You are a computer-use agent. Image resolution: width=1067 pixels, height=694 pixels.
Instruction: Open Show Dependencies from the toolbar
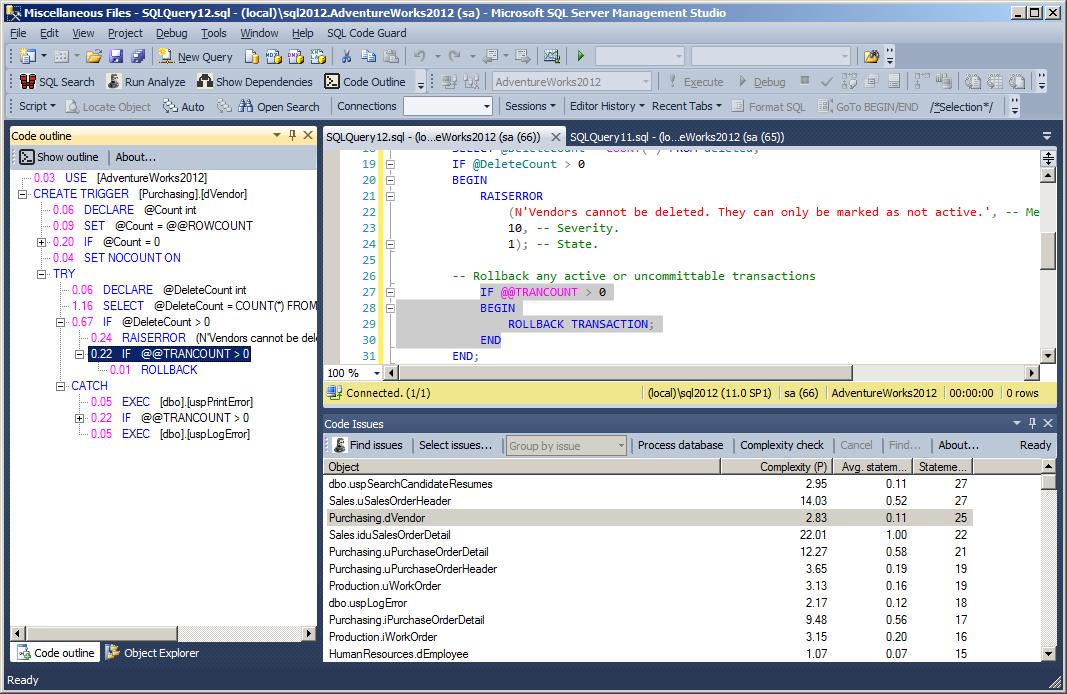tap(254, 82)
